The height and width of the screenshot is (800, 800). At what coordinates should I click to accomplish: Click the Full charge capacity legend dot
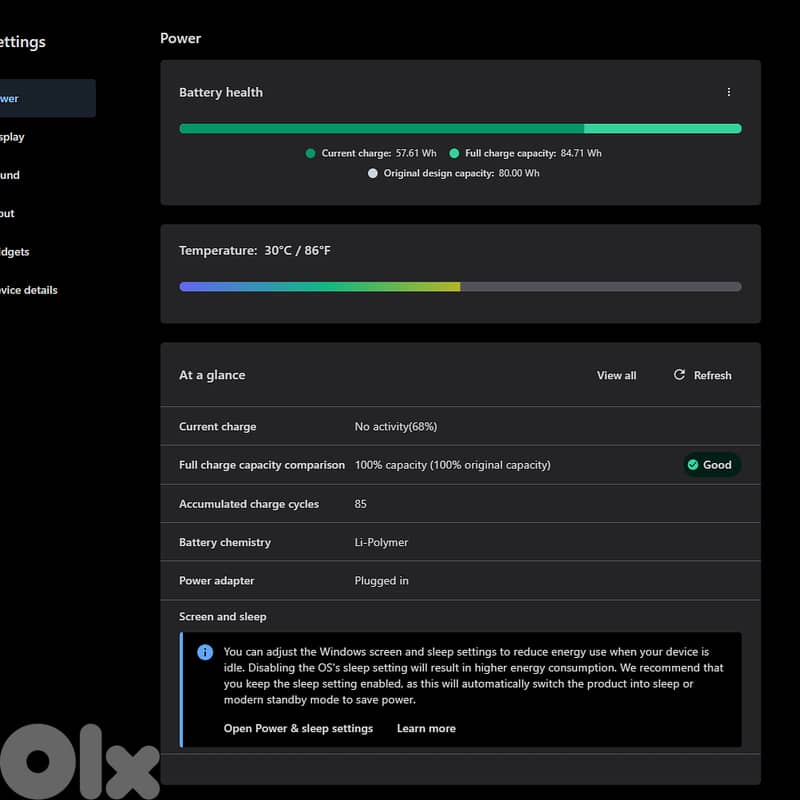tap(454, 153)
